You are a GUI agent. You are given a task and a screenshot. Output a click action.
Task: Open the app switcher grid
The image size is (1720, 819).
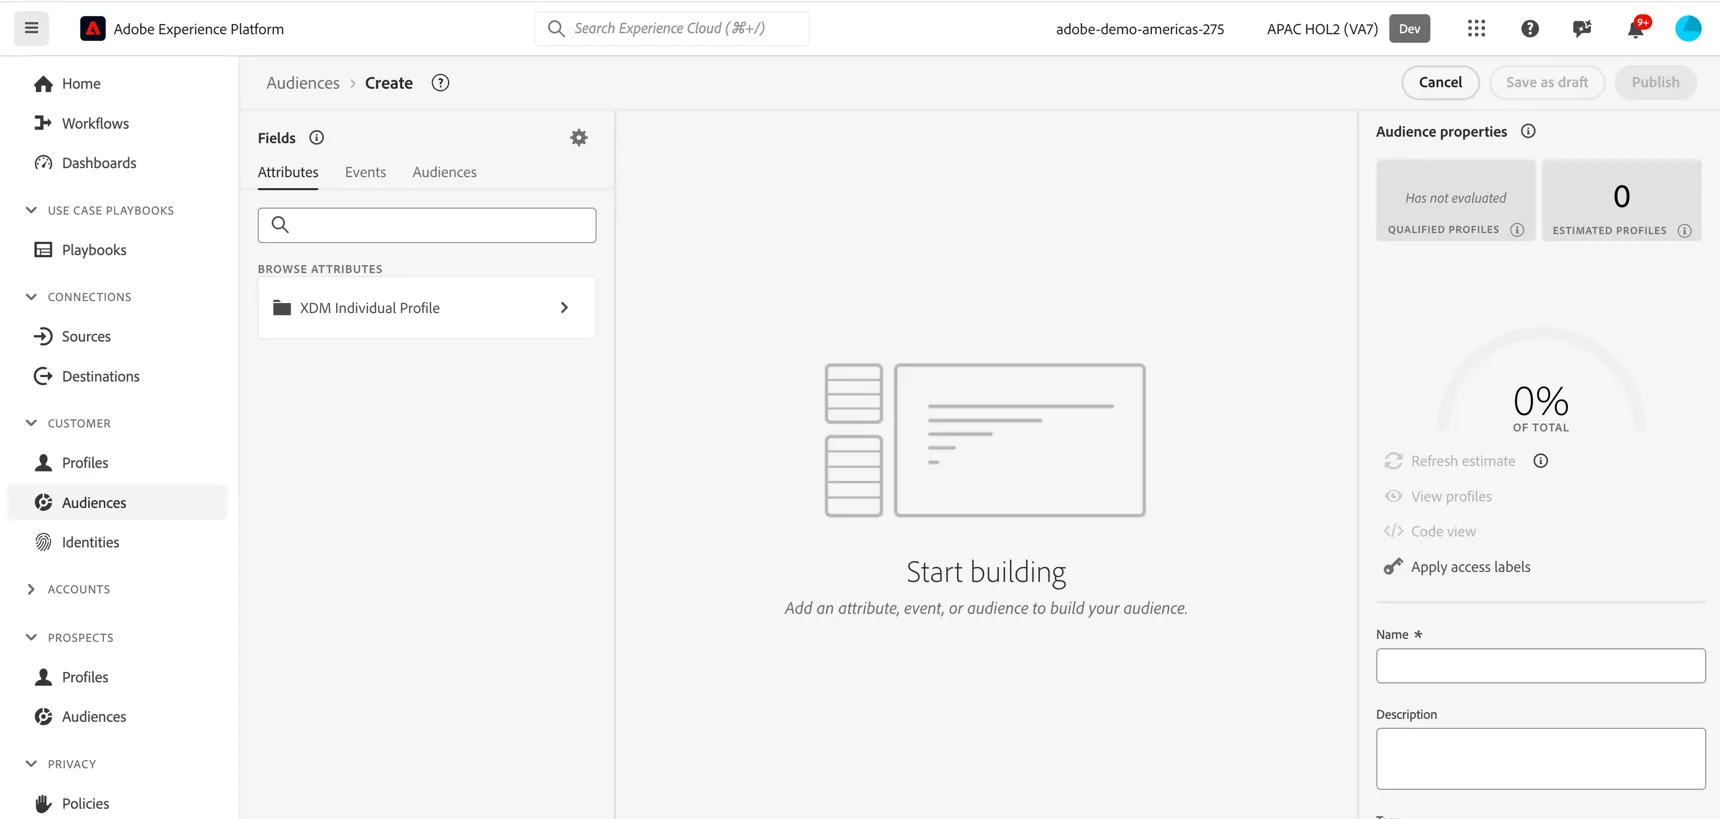point(1476,29)
